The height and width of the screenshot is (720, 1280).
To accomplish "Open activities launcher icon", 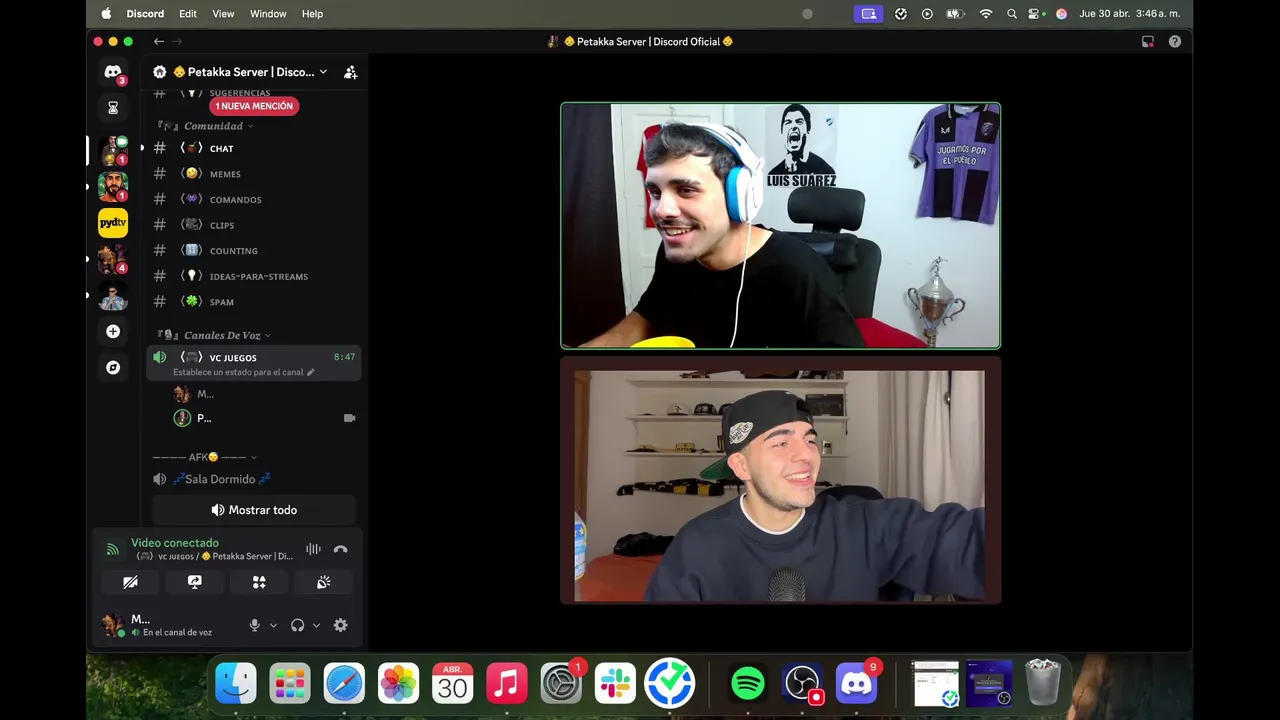I will (259, 582).
